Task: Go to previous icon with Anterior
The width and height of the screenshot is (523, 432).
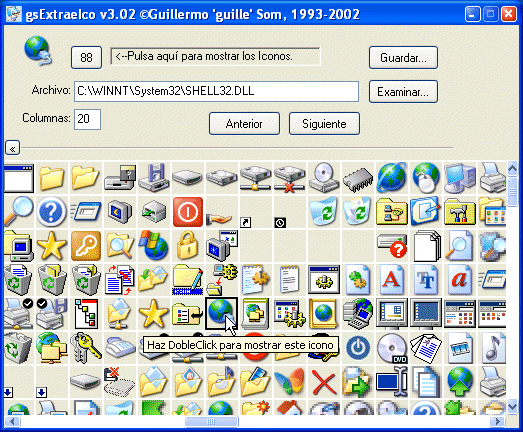Action: click(x=244, y=124)
